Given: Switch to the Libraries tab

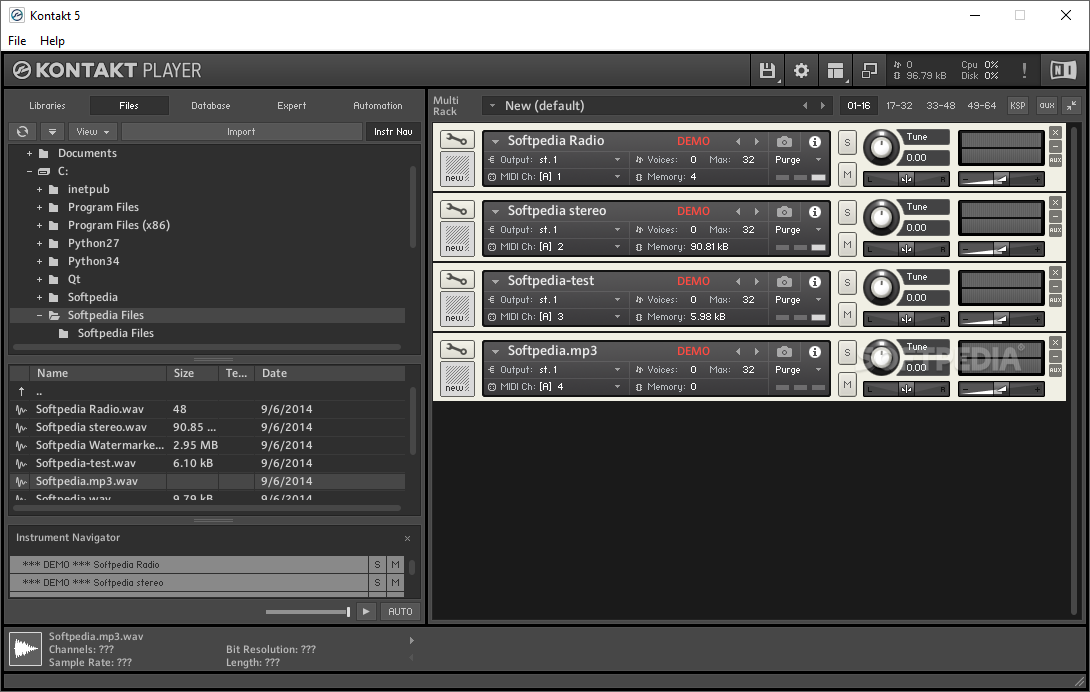Looking at the screenshot, I should [47, 106].
